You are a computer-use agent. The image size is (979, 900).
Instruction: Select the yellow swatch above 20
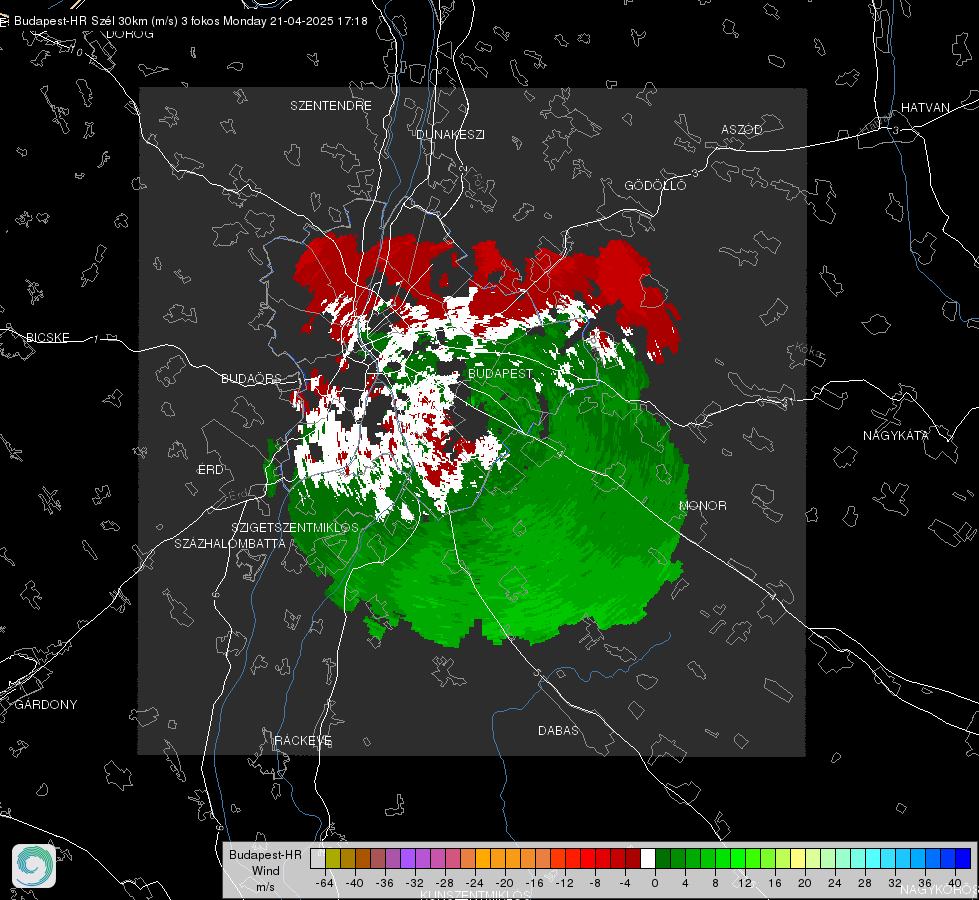coord(798,858)
